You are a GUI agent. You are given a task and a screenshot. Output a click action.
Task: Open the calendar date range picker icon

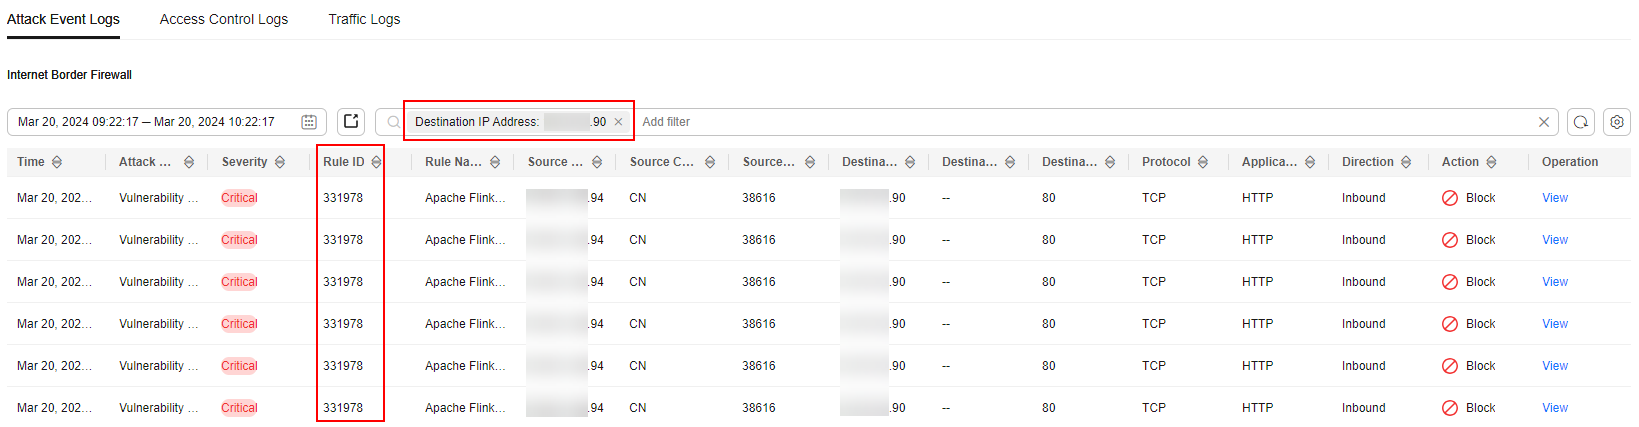[309, 122]
